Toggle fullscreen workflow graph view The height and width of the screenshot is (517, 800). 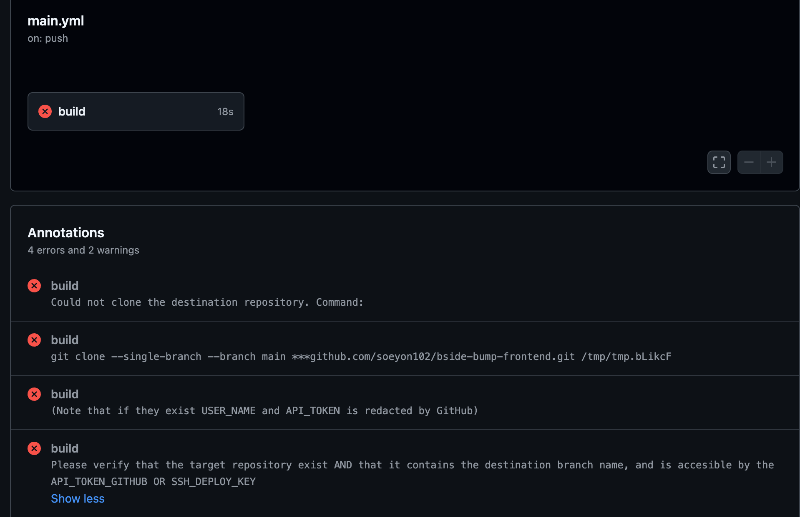click(719, 162)
